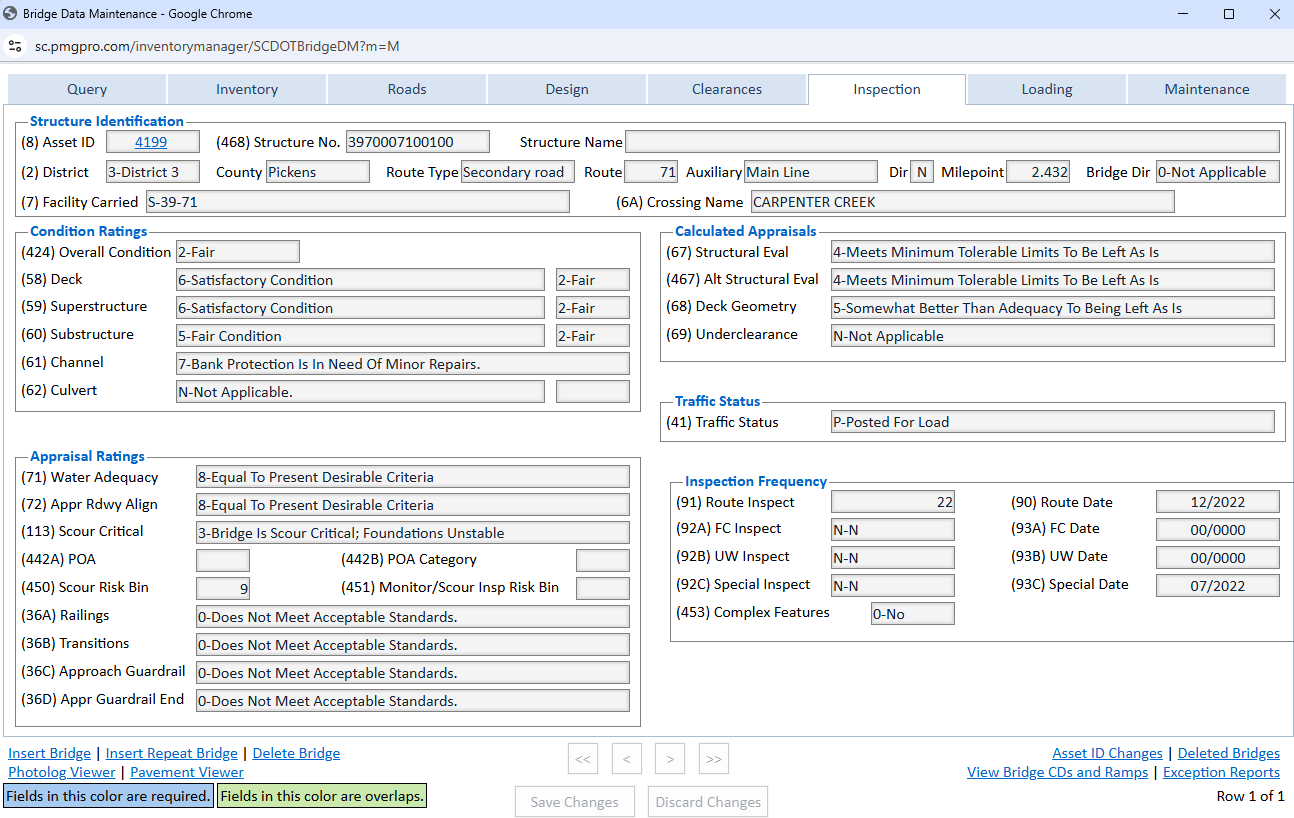Open Auxiliary field showing Main Line
Screen dimensions: 1294x818
(x=811, y=172)
